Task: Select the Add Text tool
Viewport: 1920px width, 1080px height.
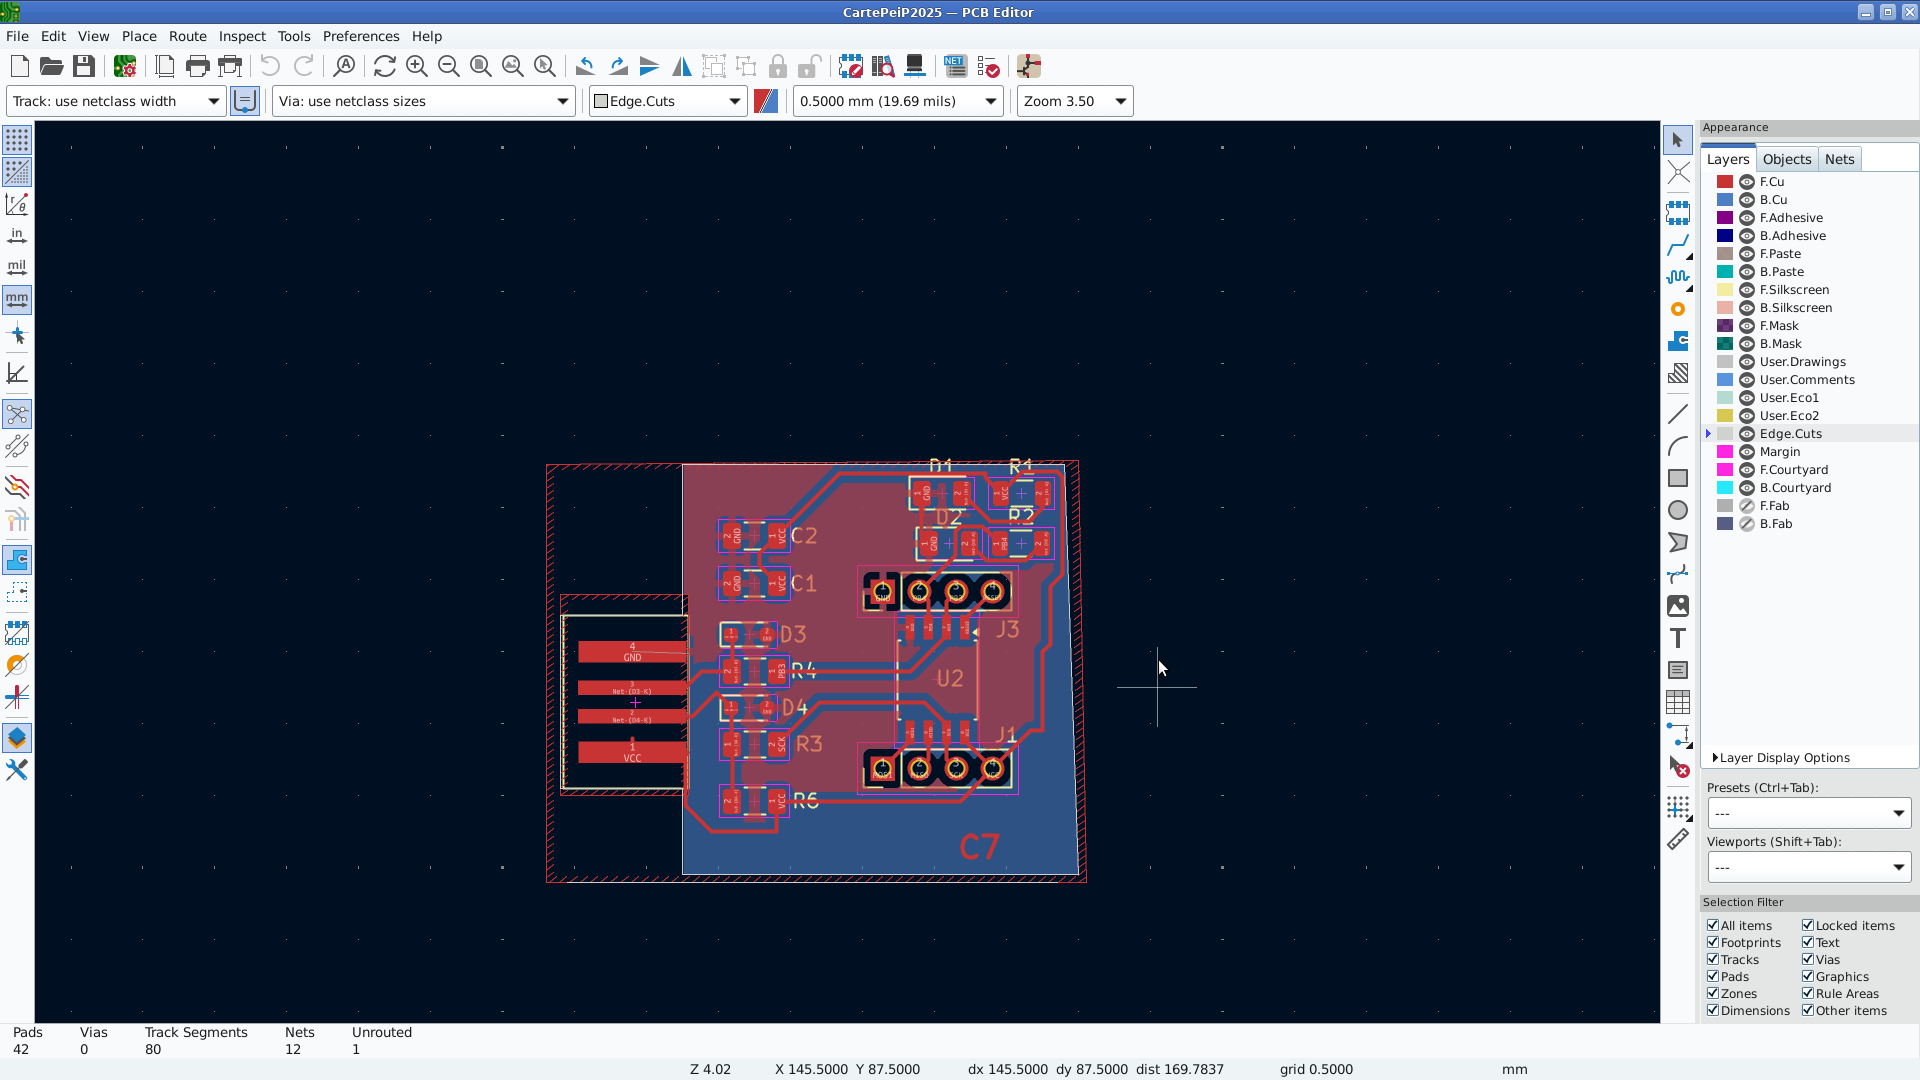Action: pos(1678,638)
